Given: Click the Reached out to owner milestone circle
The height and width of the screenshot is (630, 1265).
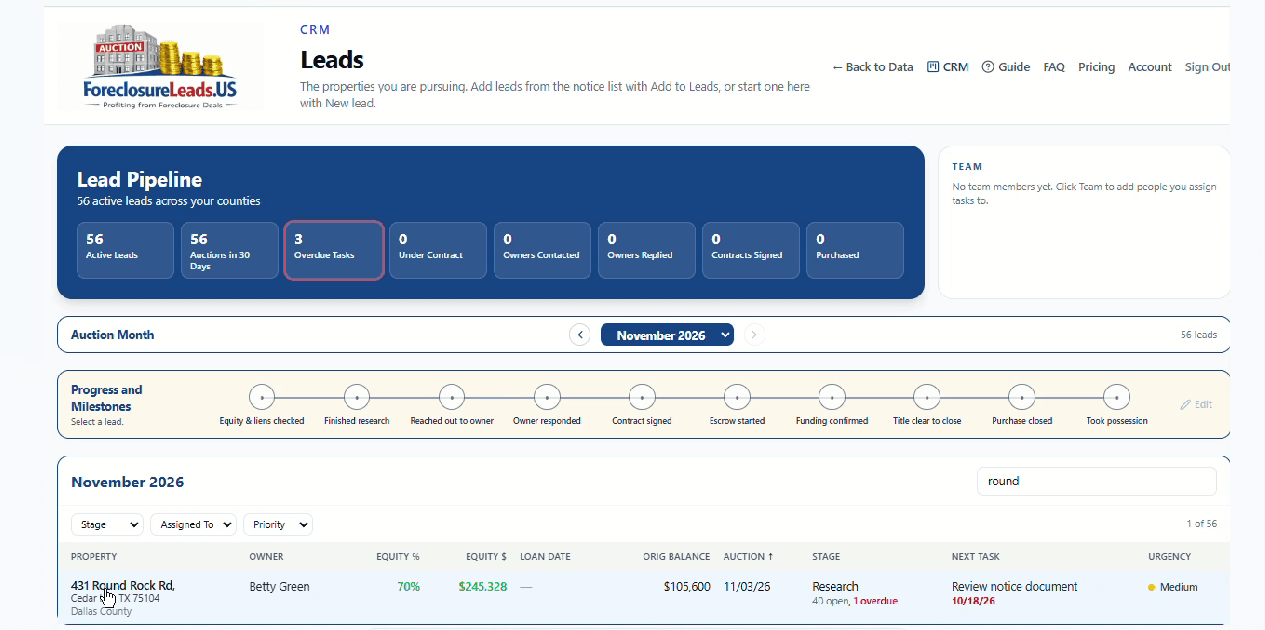Looking at the screenshot, I should pyautogui.click(x=452, y=397).
